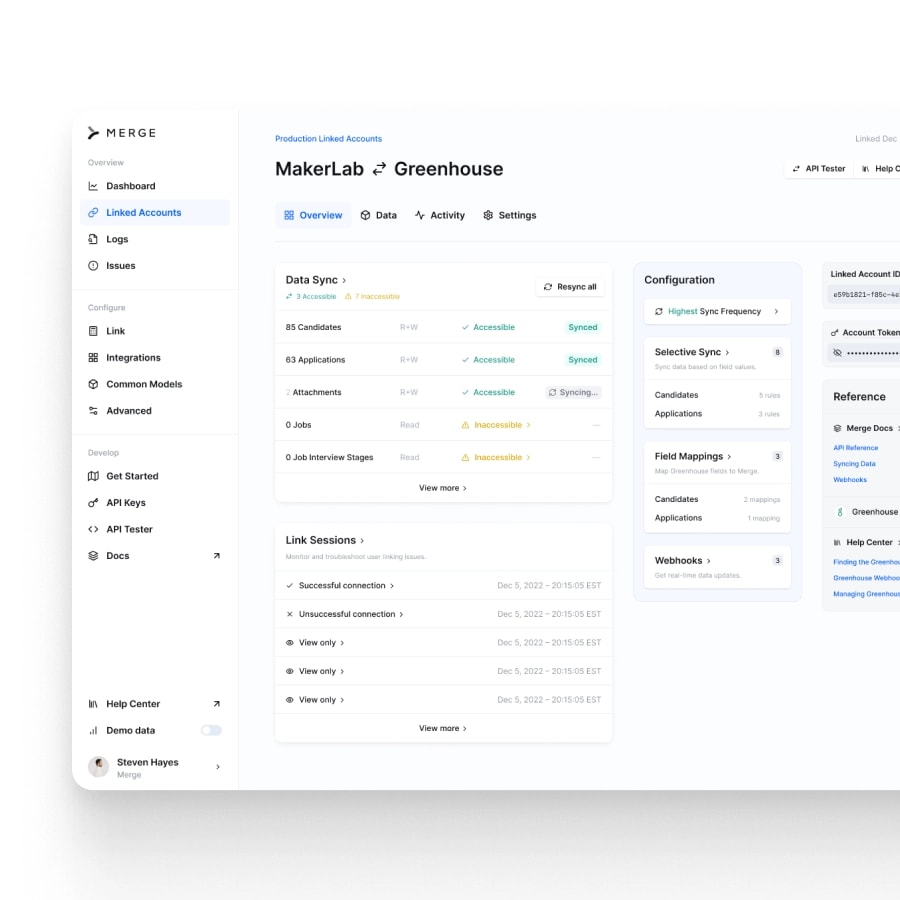Toggle the Demo data switch

(x=211, y=731)
